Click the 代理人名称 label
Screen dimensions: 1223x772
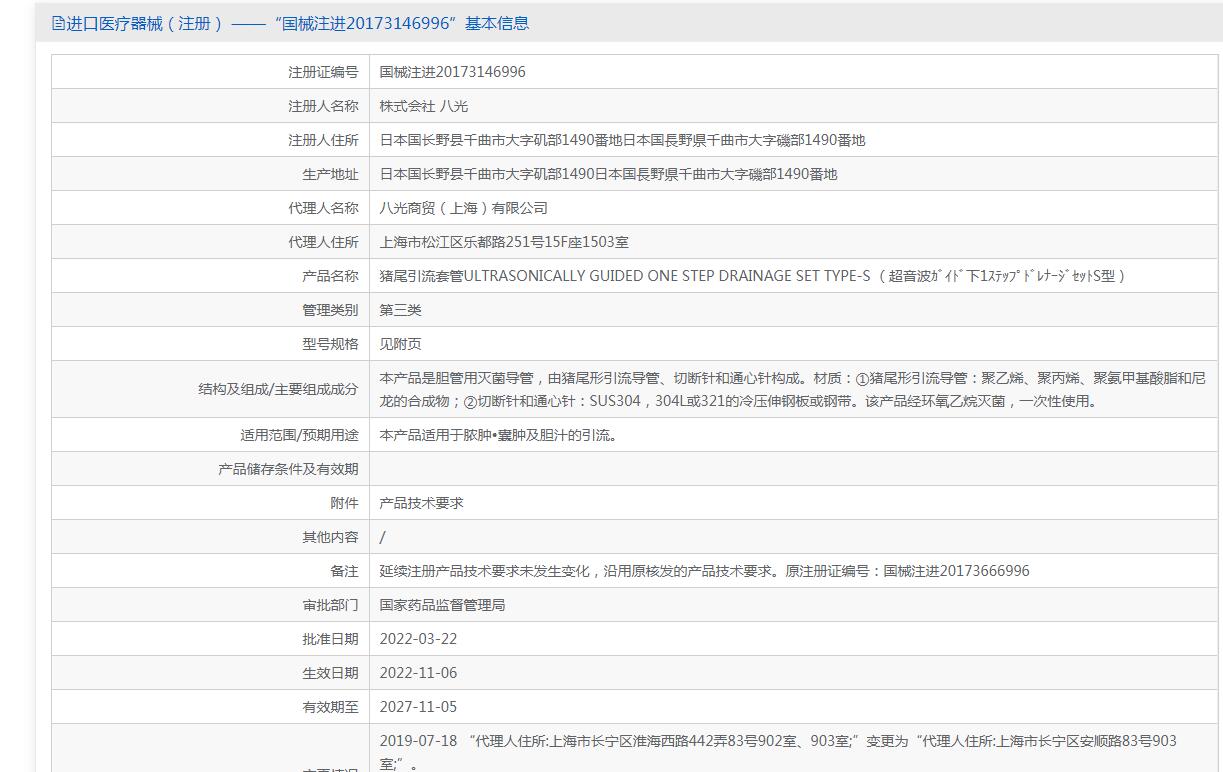(x=323, y=208)
